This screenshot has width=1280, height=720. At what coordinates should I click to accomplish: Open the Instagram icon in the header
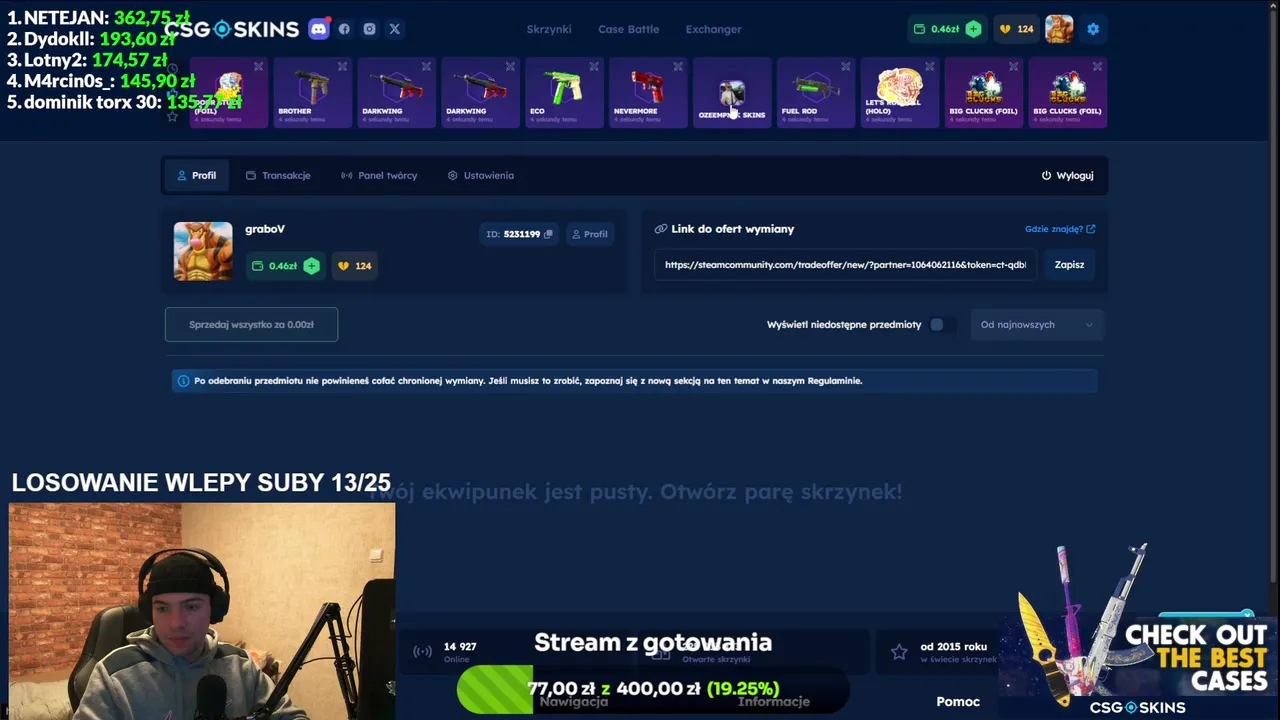click(369, 29)
